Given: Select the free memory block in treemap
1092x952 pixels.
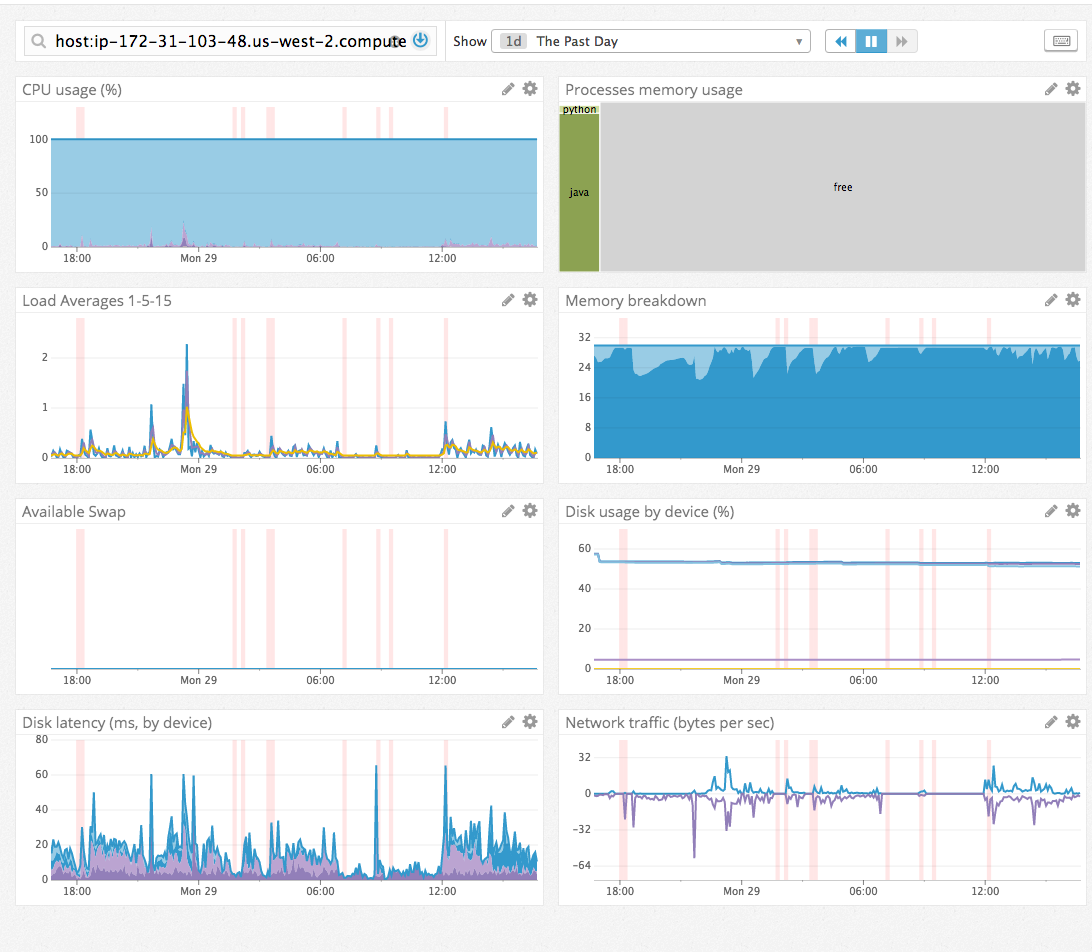Looking at the screenshot, I should click(x=843, y=188).
